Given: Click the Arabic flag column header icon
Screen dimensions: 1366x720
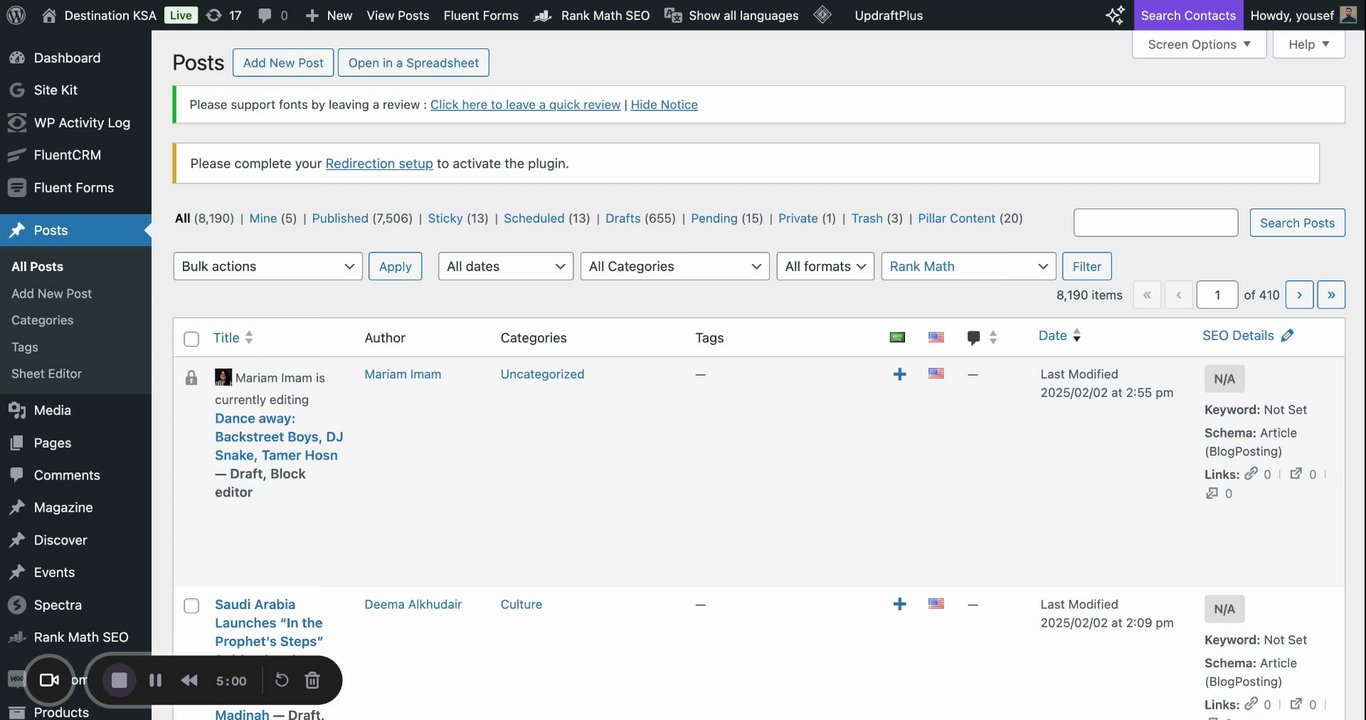Looking at the screenshot, I should (897, 337).
